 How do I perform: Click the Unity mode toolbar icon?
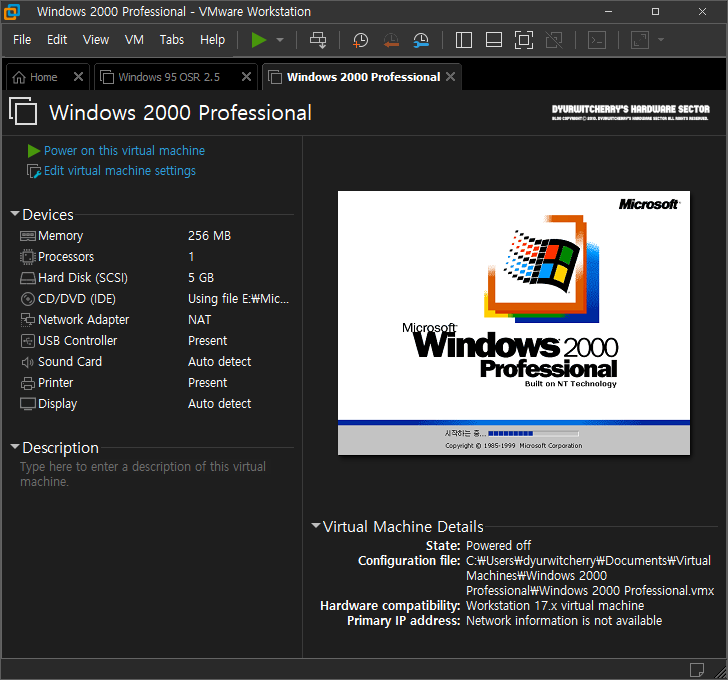coord(554,40)
